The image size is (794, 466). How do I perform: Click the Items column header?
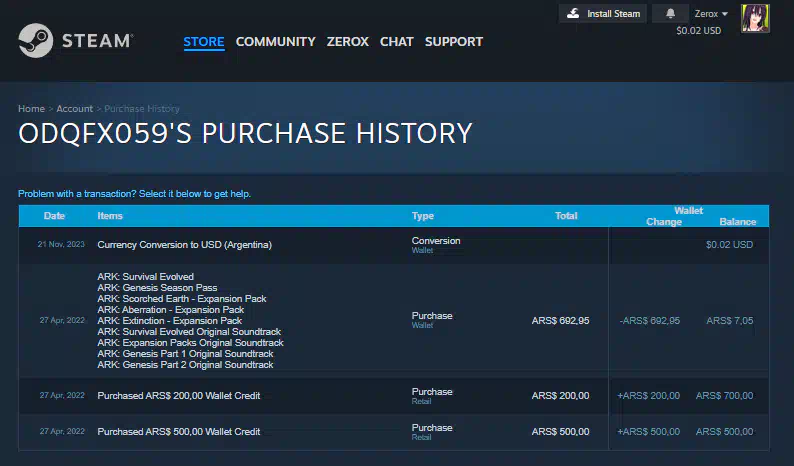[x=110, y=216]
